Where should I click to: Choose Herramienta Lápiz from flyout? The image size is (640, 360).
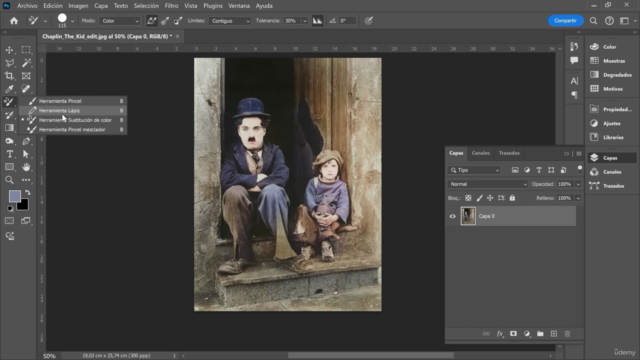click(x=73, y=111)
